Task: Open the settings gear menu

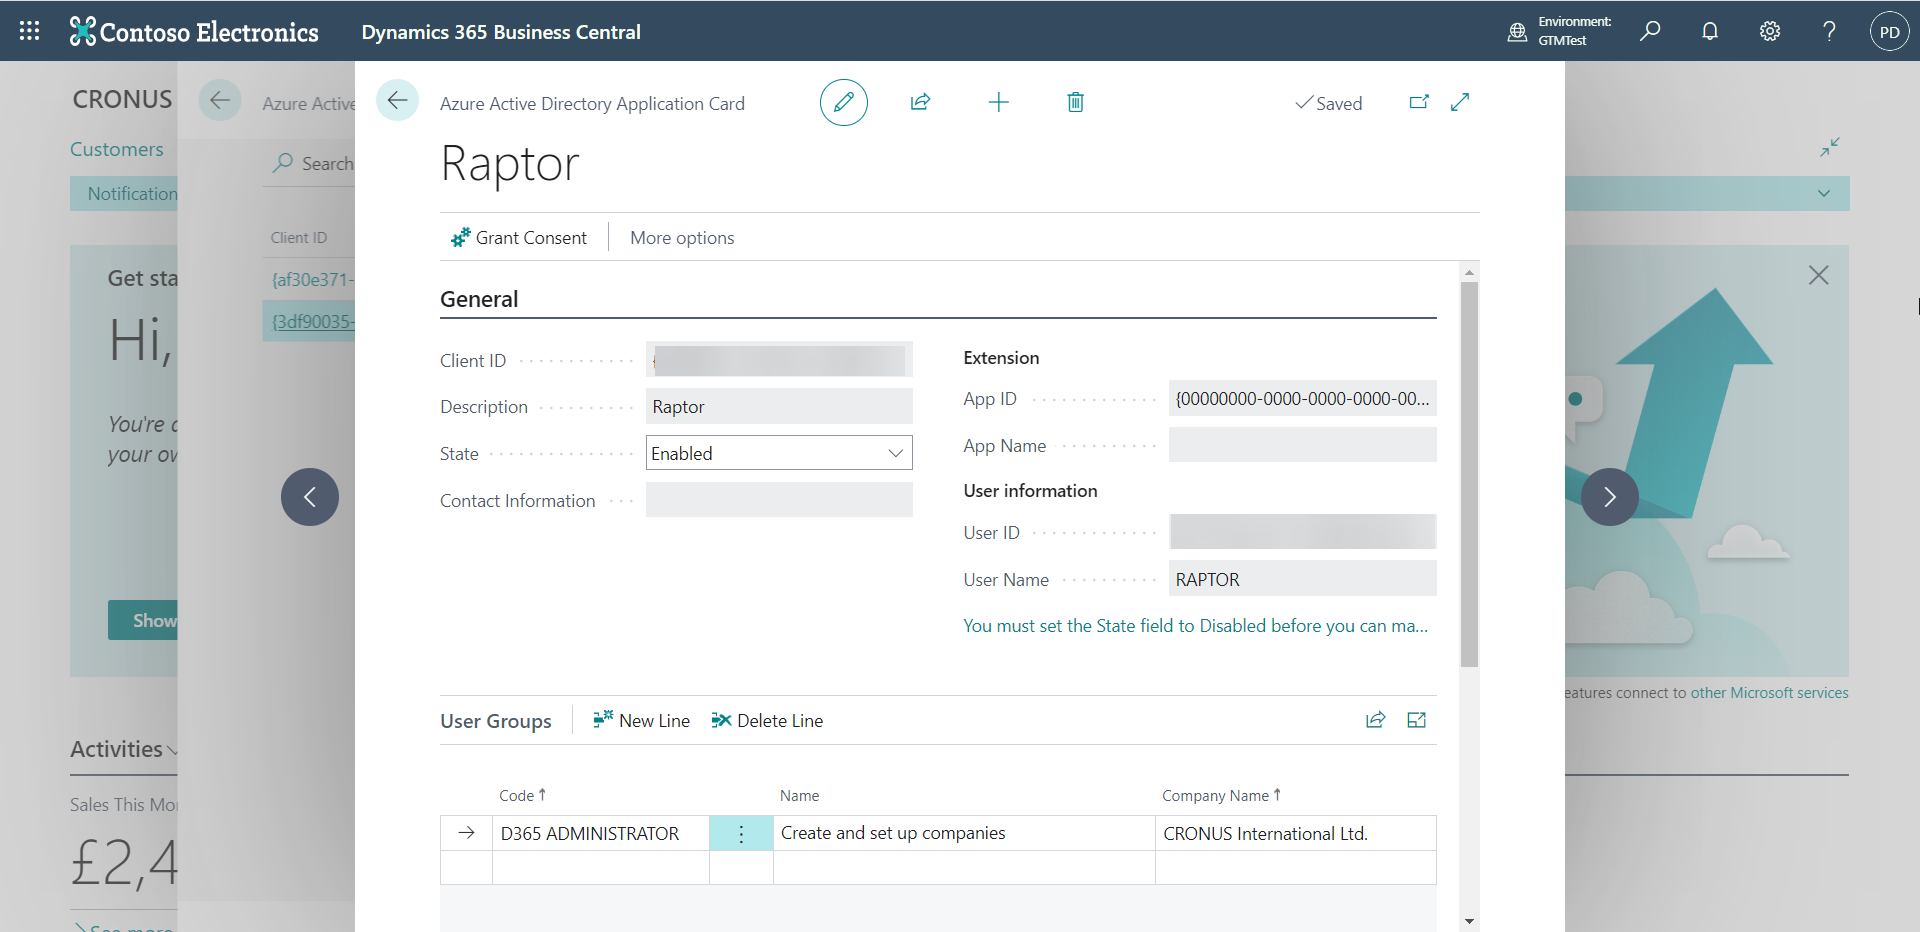Action: coord(1770,31)
